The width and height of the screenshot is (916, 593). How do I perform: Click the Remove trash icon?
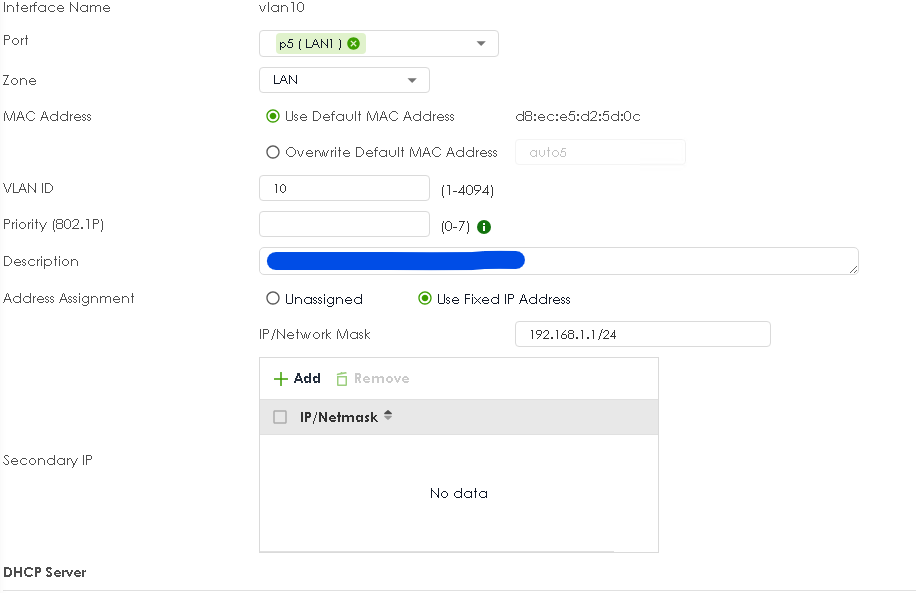point(342,379)
